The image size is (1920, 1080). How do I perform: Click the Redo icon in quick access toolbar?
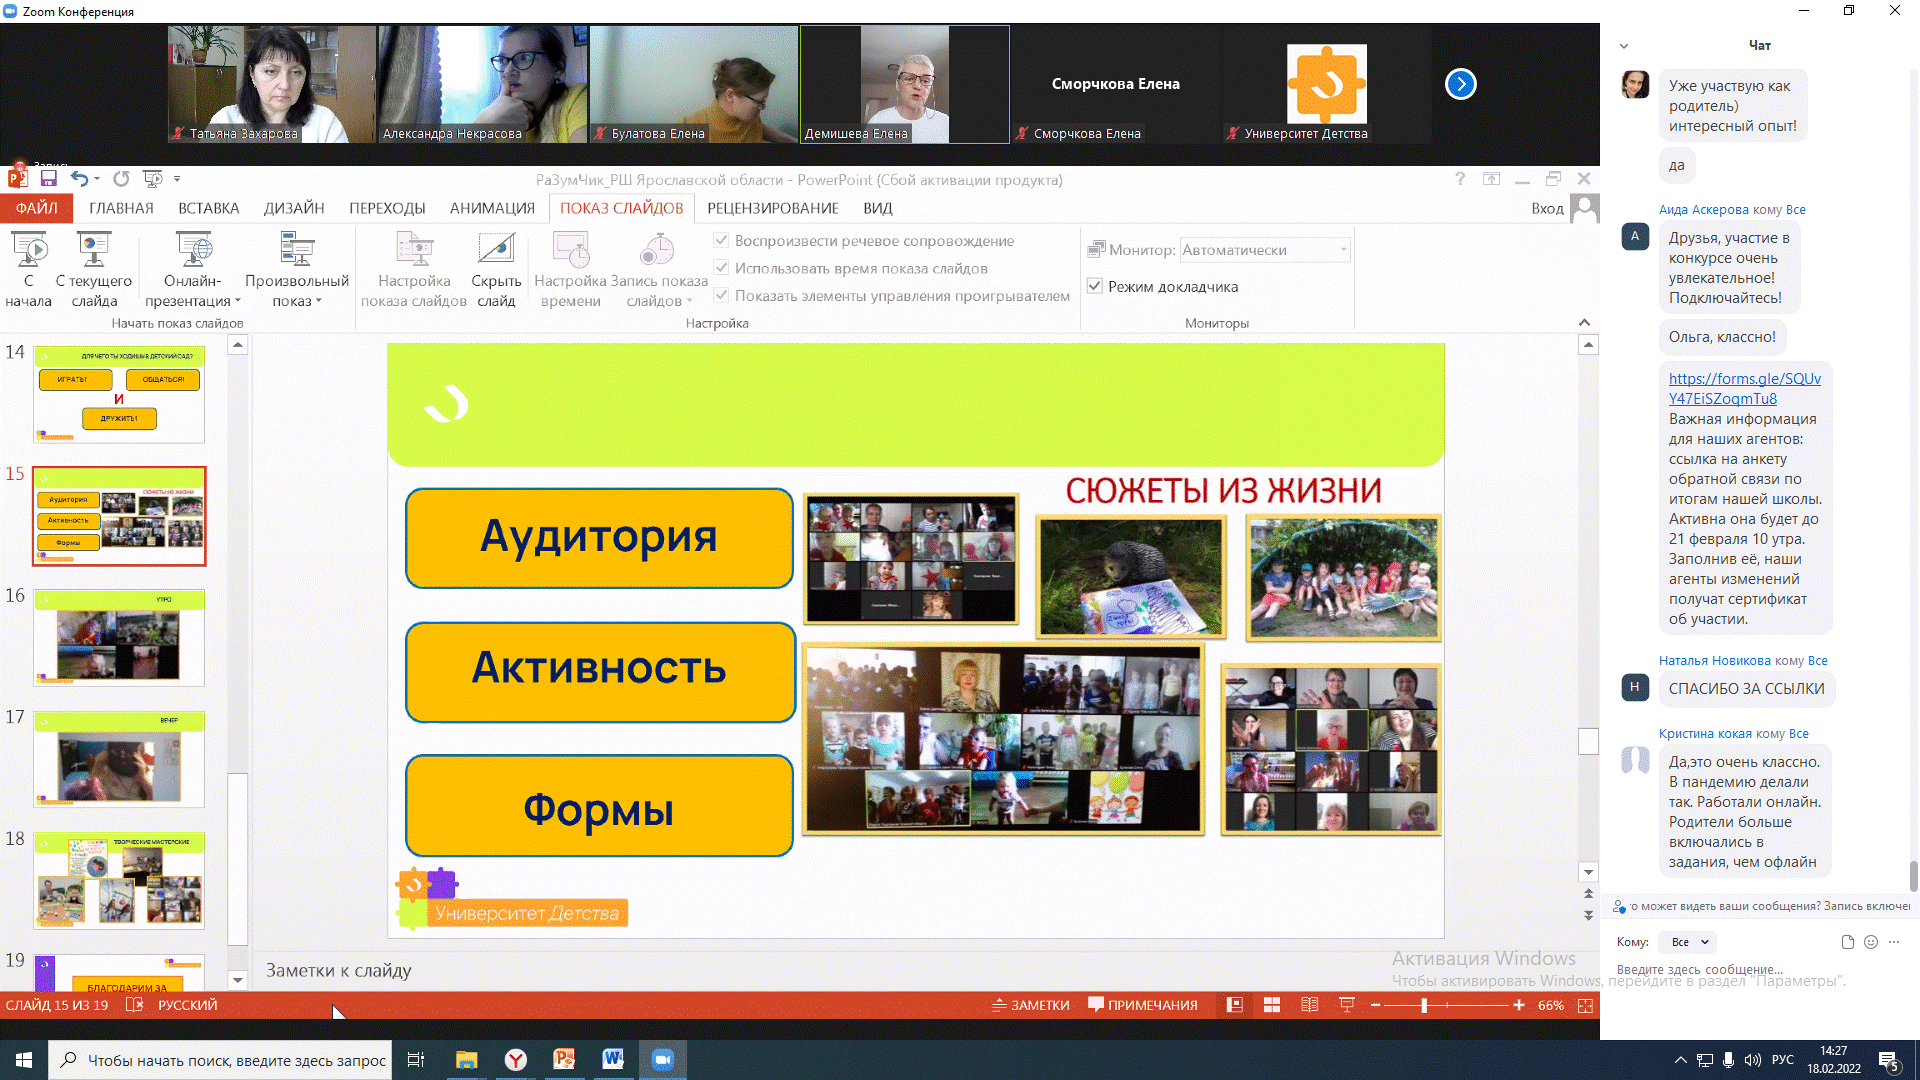pyautogui.click(x=121, y=179)
